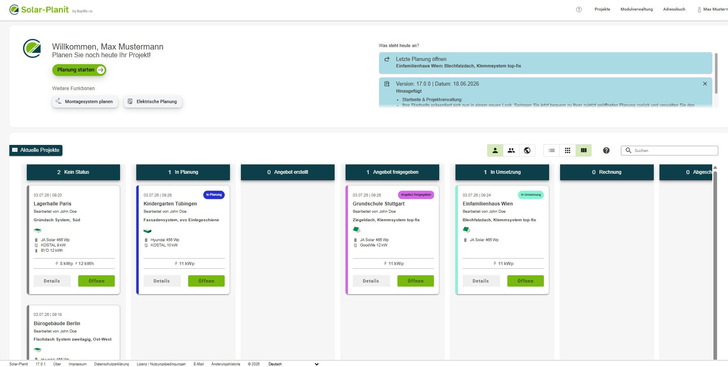Open the Änderungshistorie footer link
Image resolution: width=728 pixels, height=367 pixels.
226,364
